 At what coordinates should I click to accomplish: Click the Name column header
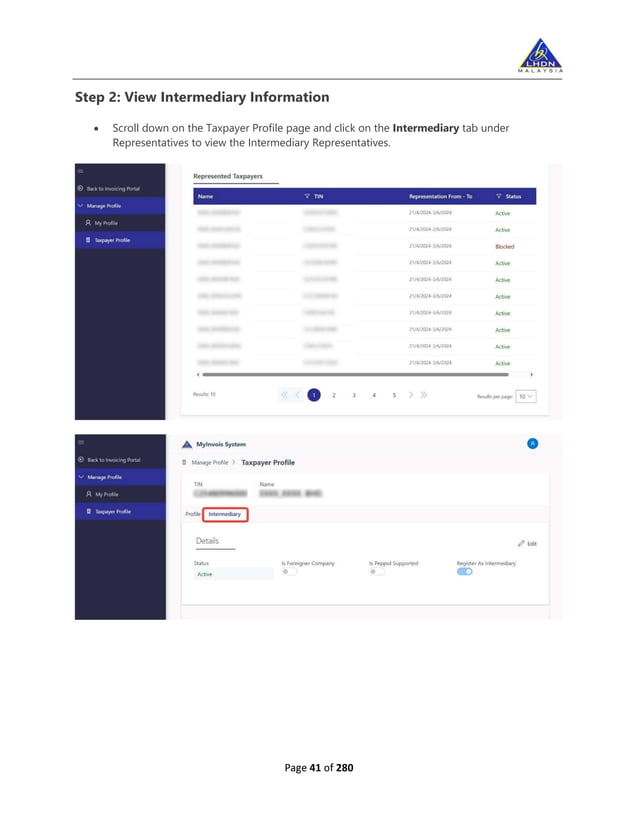[x=205, y=196]
